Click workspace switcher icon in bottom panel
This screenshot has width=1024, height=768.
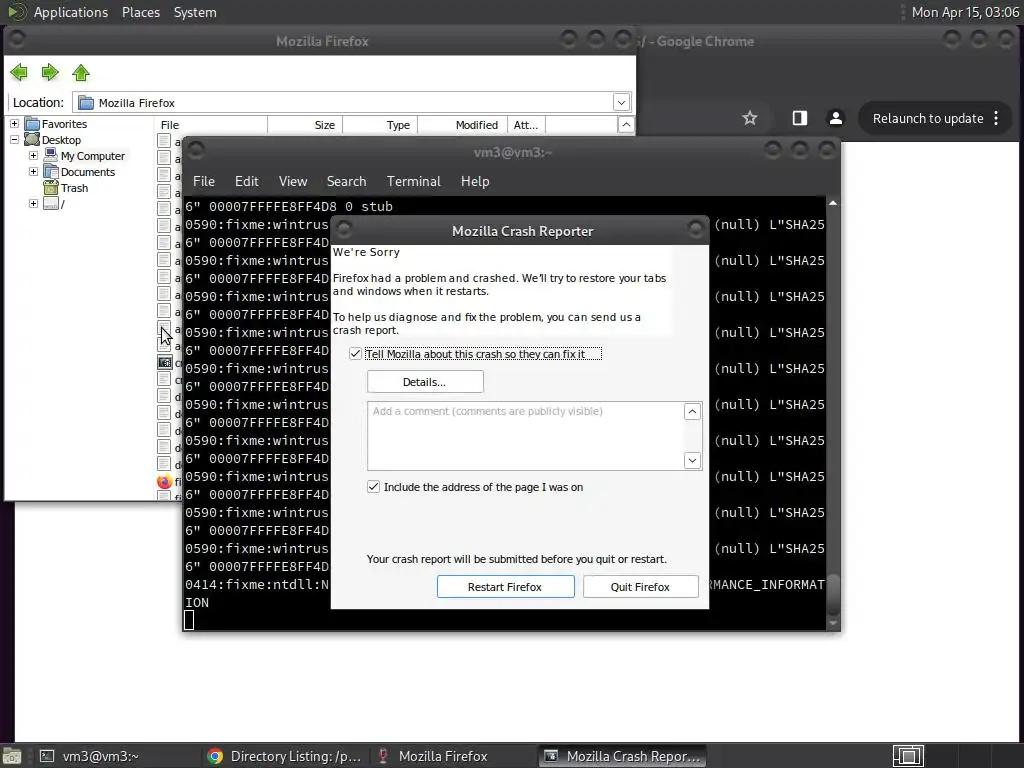coord(908,756)
